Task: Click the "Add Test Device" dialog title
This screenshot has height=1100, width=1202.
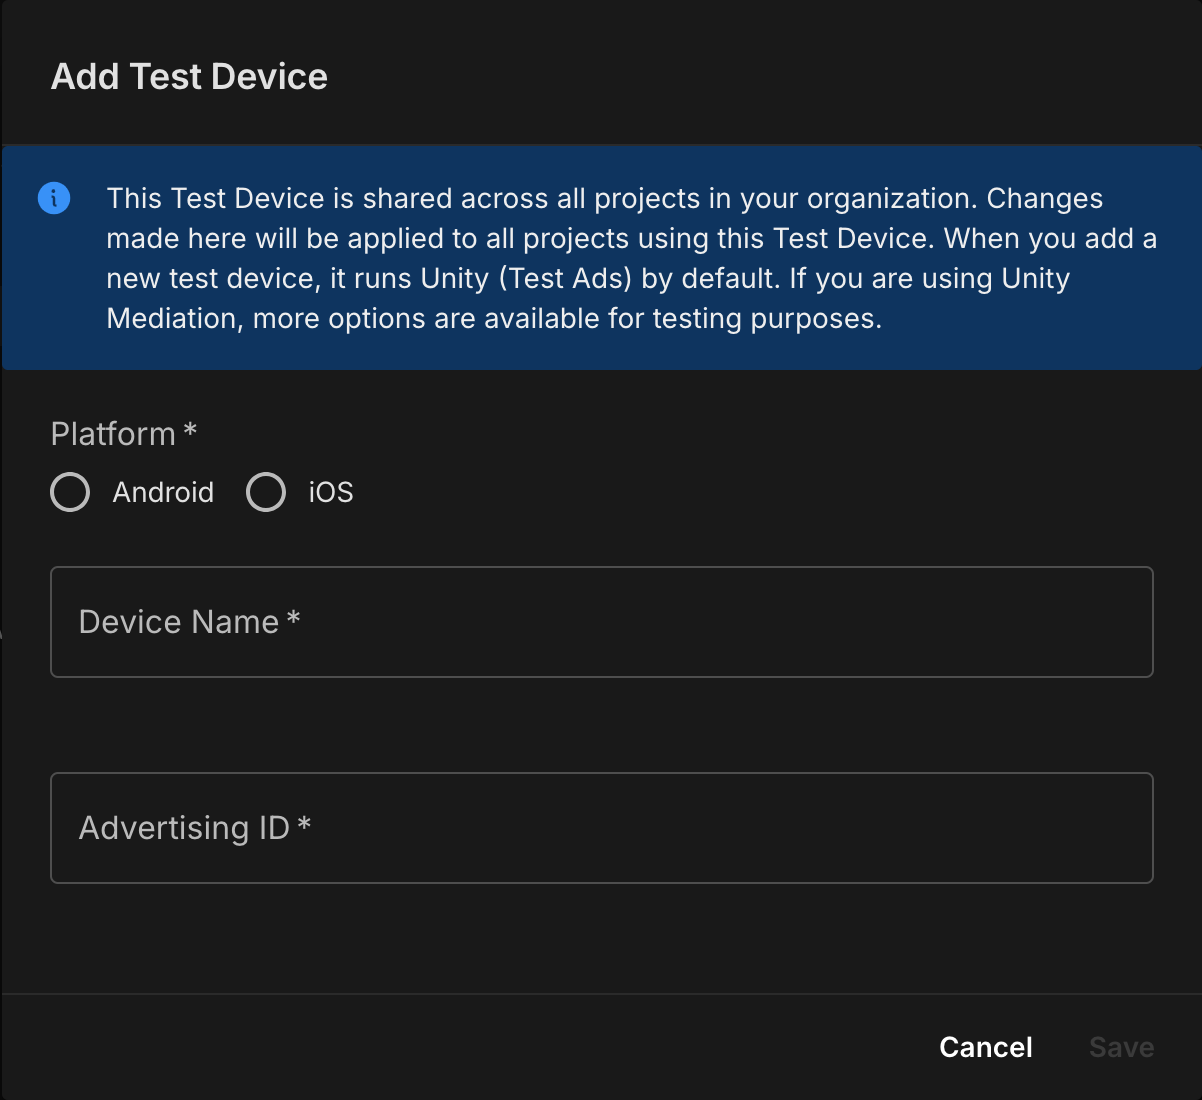Action: pos(189,77)
